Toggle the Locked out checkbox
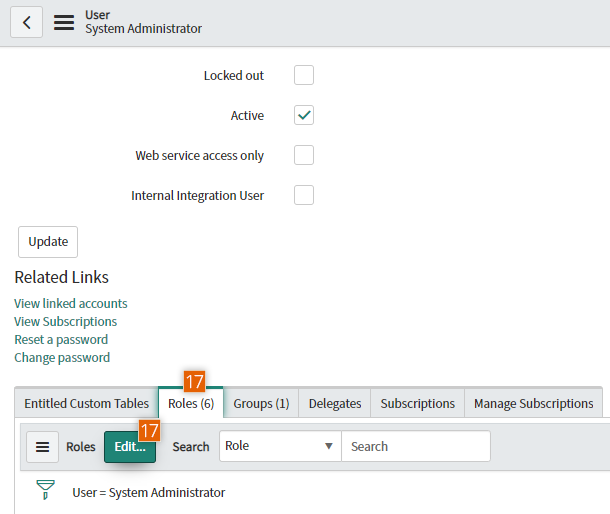610x514 pixels. click(304, 75)
